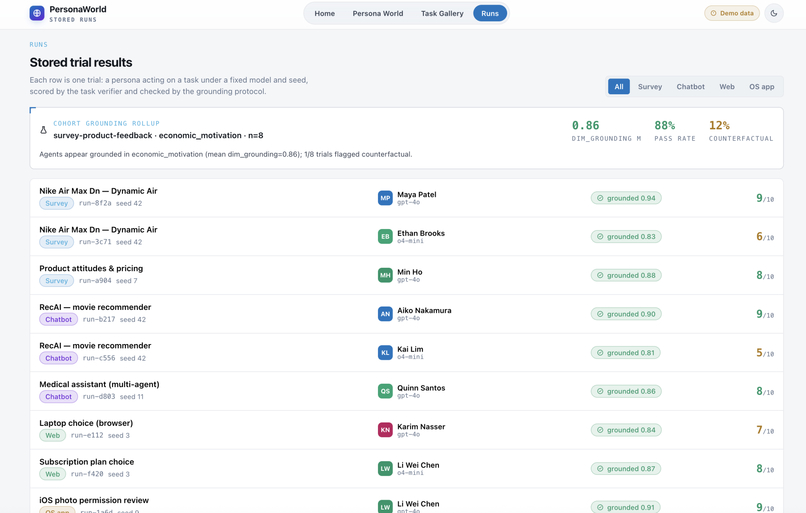
Task: Click Maya Patel's score 9/10
Action: (x=765, y=198)
